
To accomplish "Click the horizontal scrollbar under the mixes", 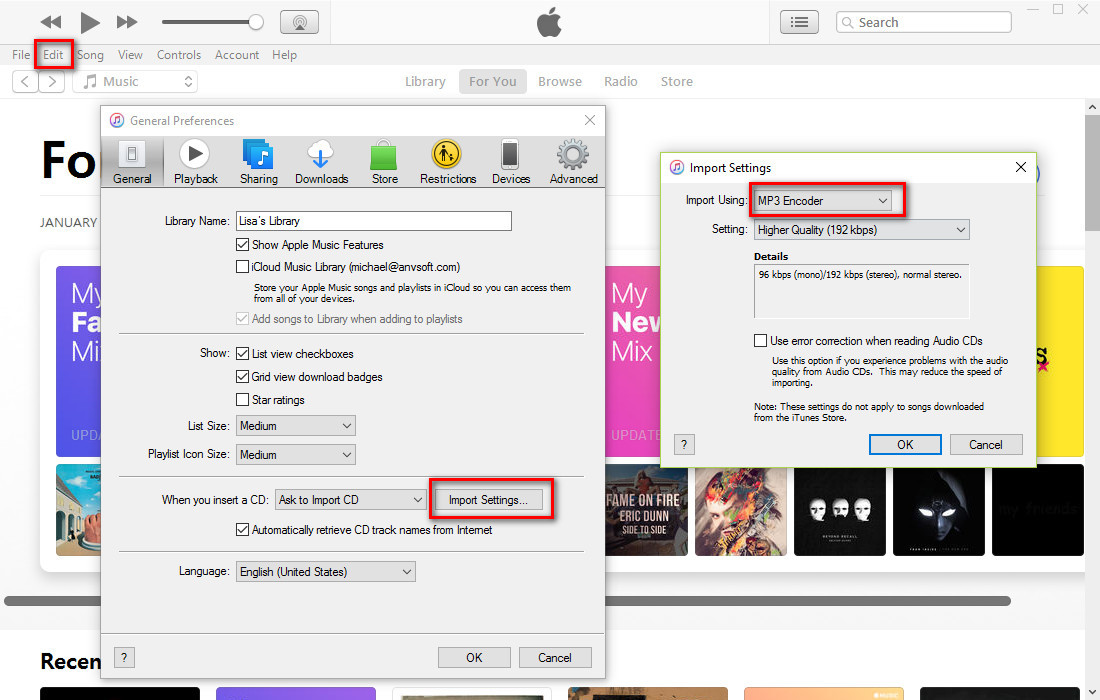I will (507, 601).
